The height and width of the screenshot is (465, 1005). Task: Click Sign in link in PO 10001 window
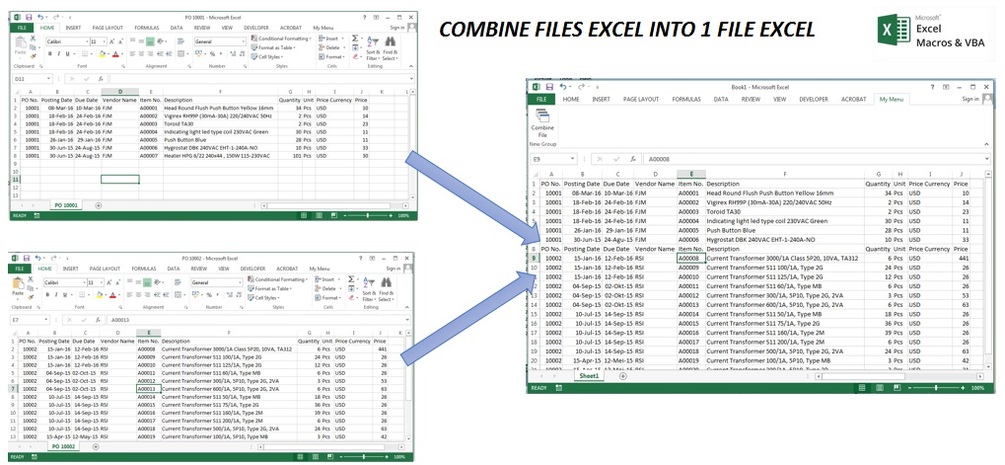tap(397, 28)
